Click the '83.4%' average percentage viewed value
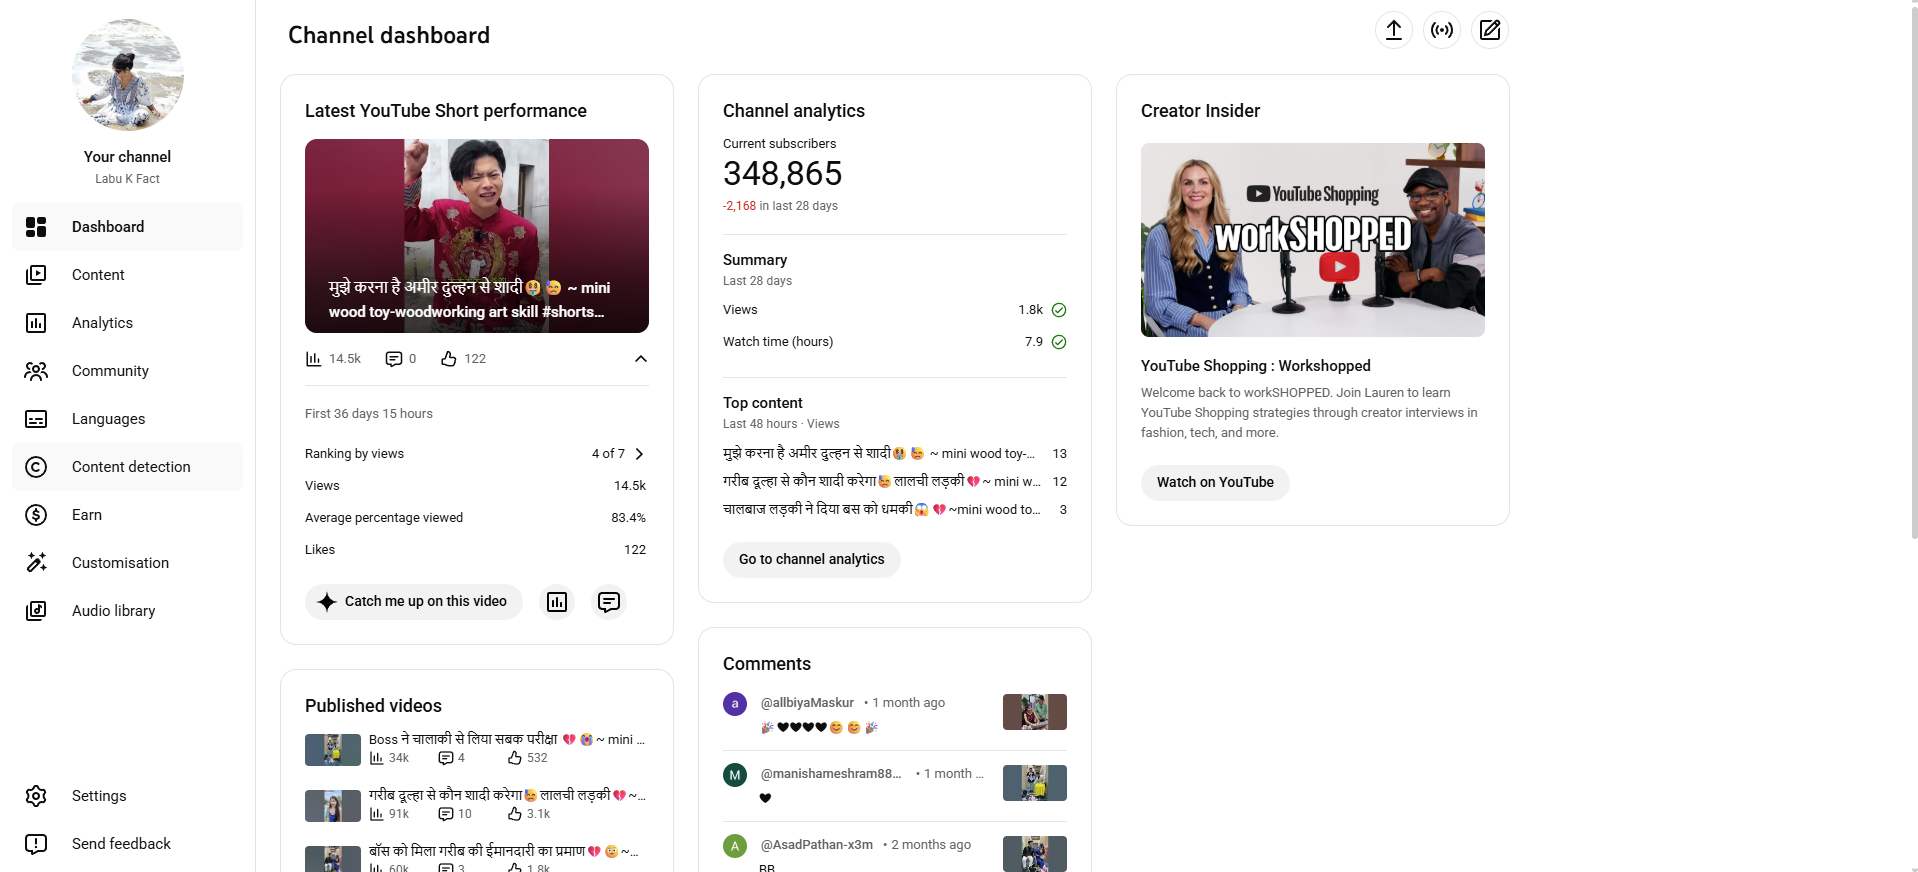Image resolution: width=1918 pixels, height=872 pixels. coord(629,518)
